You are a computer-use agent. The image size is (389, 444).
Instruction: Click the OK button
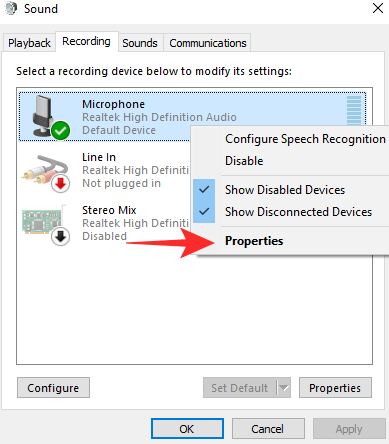click(x=187, y=429)
